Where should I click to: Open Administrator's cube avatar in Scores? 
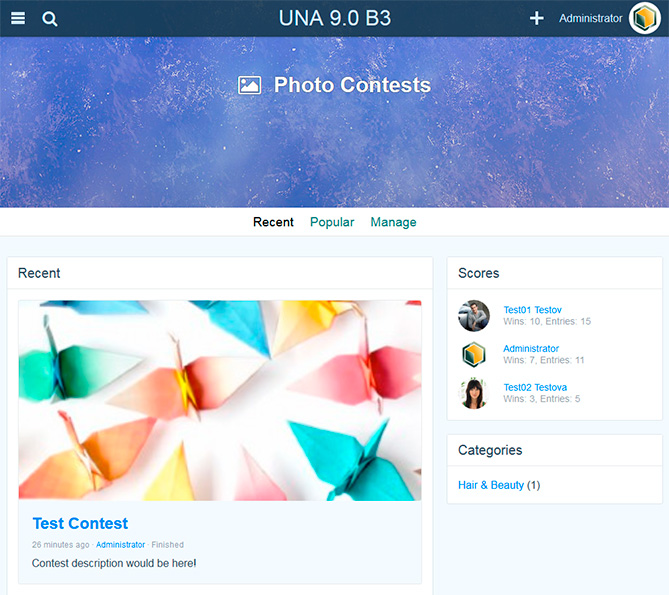coord(474,354)
